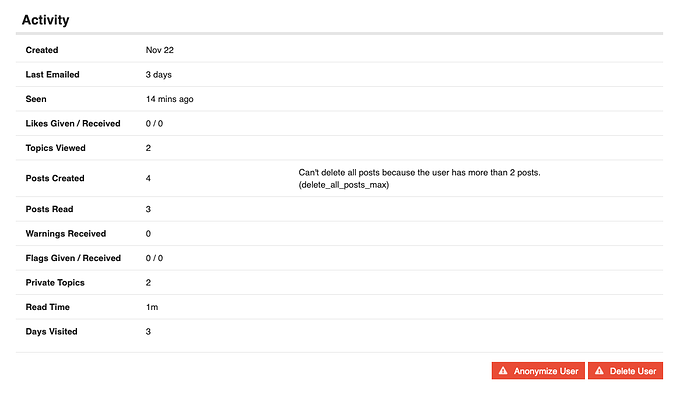Click the Read Time value 1m
This screenshot has width=690, height=405.
[x=152, y=307]
